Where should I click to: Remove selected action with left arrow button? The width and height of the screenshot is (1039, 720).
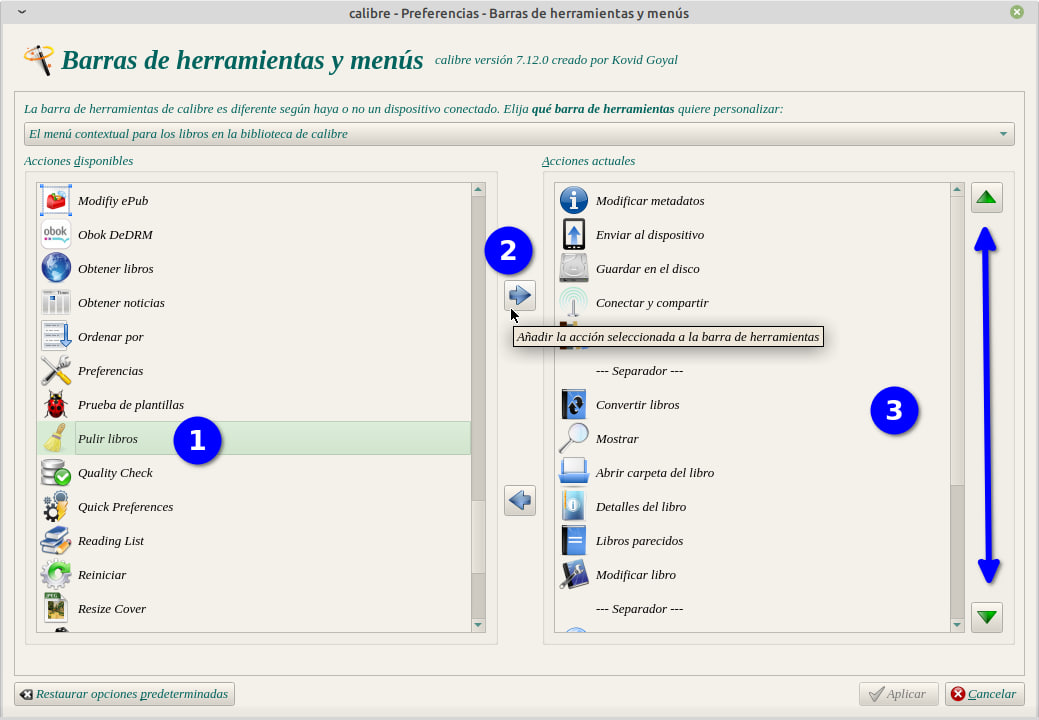520,500
